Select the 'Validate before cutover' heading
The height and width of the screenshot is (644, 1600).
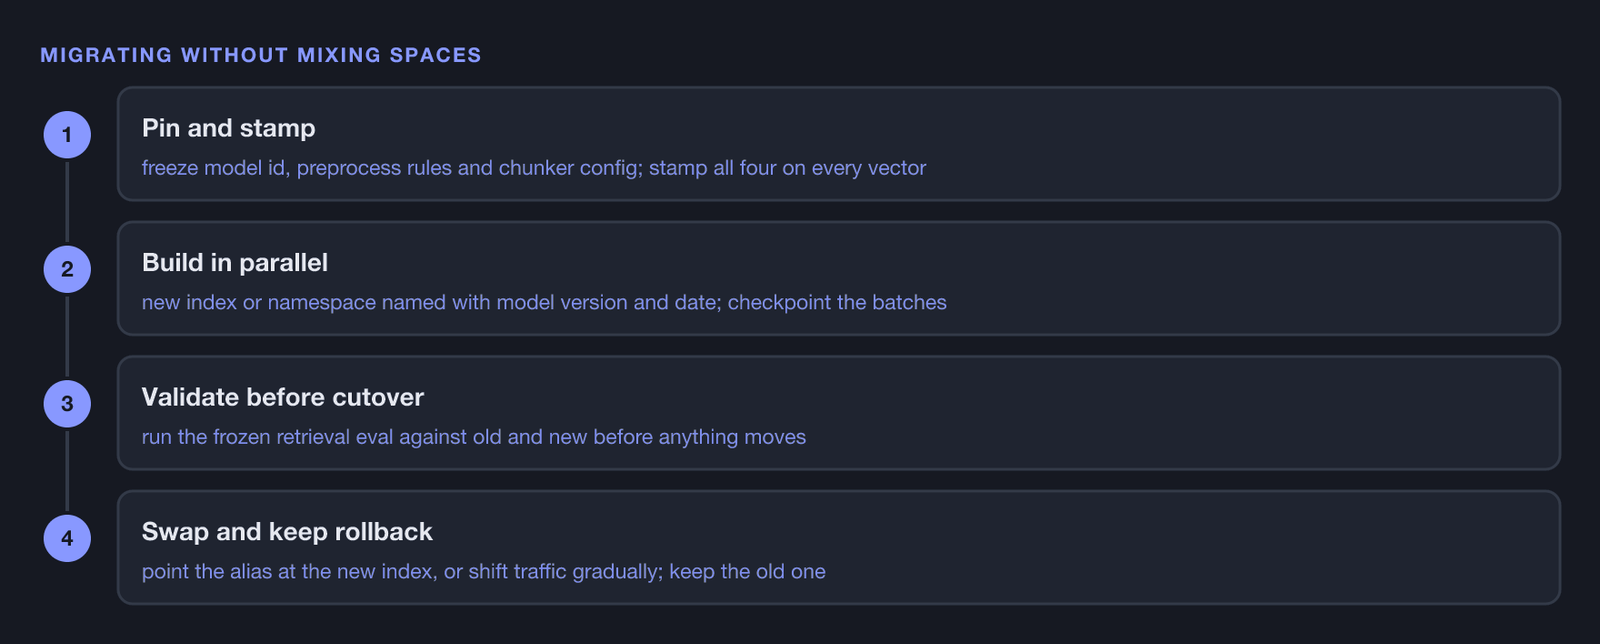[283, 397]
